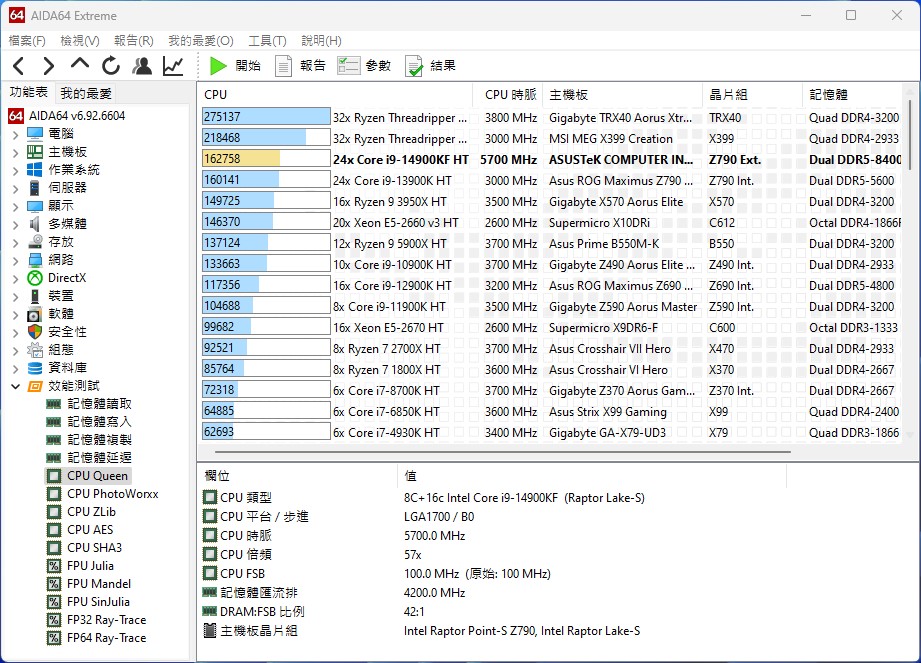Screen dimensions: 921x663
Task: Click the 參數 parameters toolbar icon
Action: click(364, 66)
